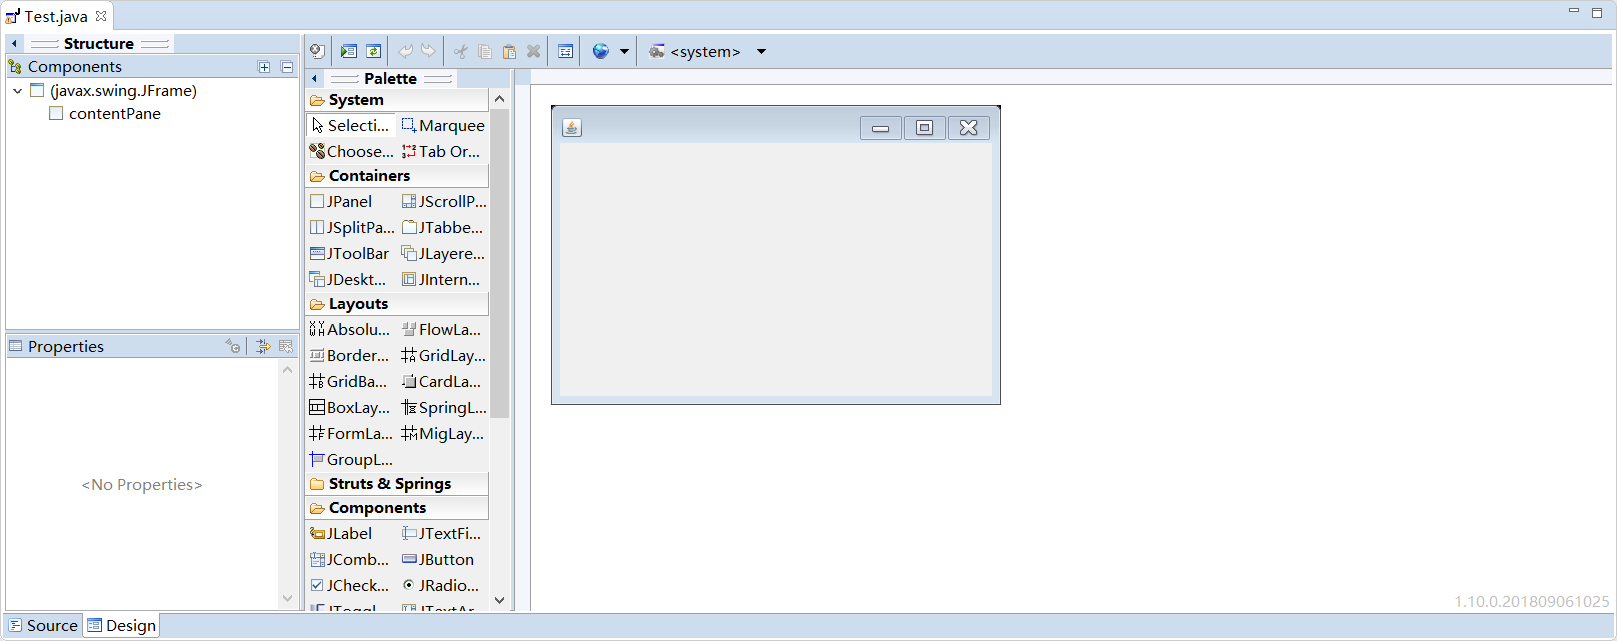Pick JLabel from Components palette

click(341, 533)
